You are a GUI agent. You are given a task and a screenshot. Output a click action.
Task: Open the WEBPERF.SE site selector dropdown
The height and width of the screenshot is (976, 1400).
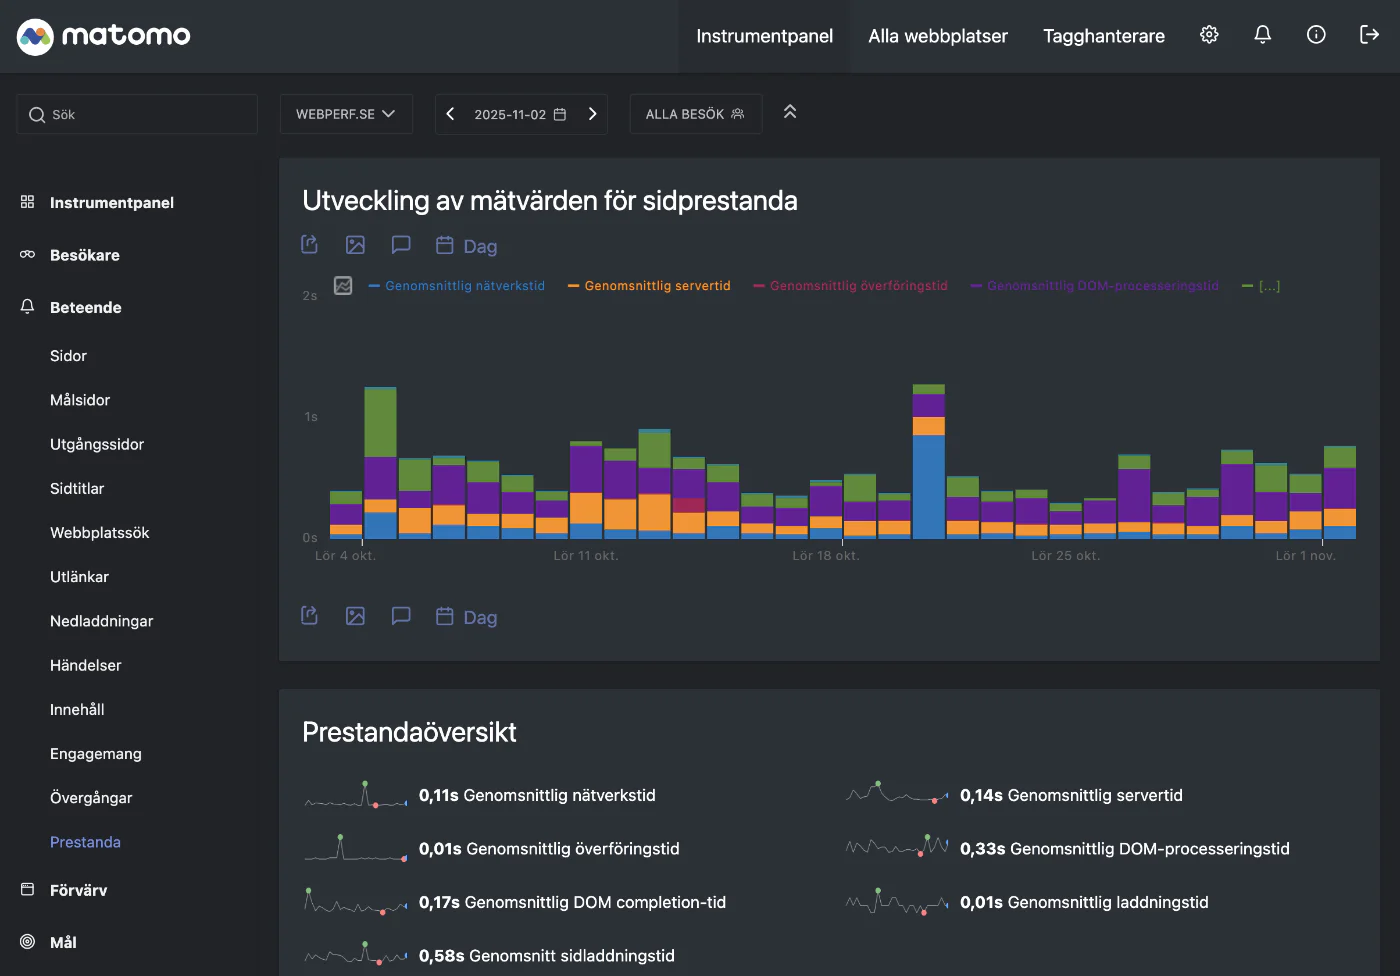tap(345, 114)
